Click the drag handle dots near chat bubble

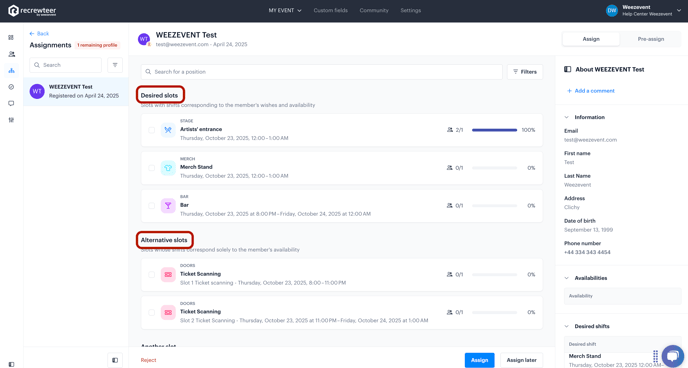click(x=655, y=356)
